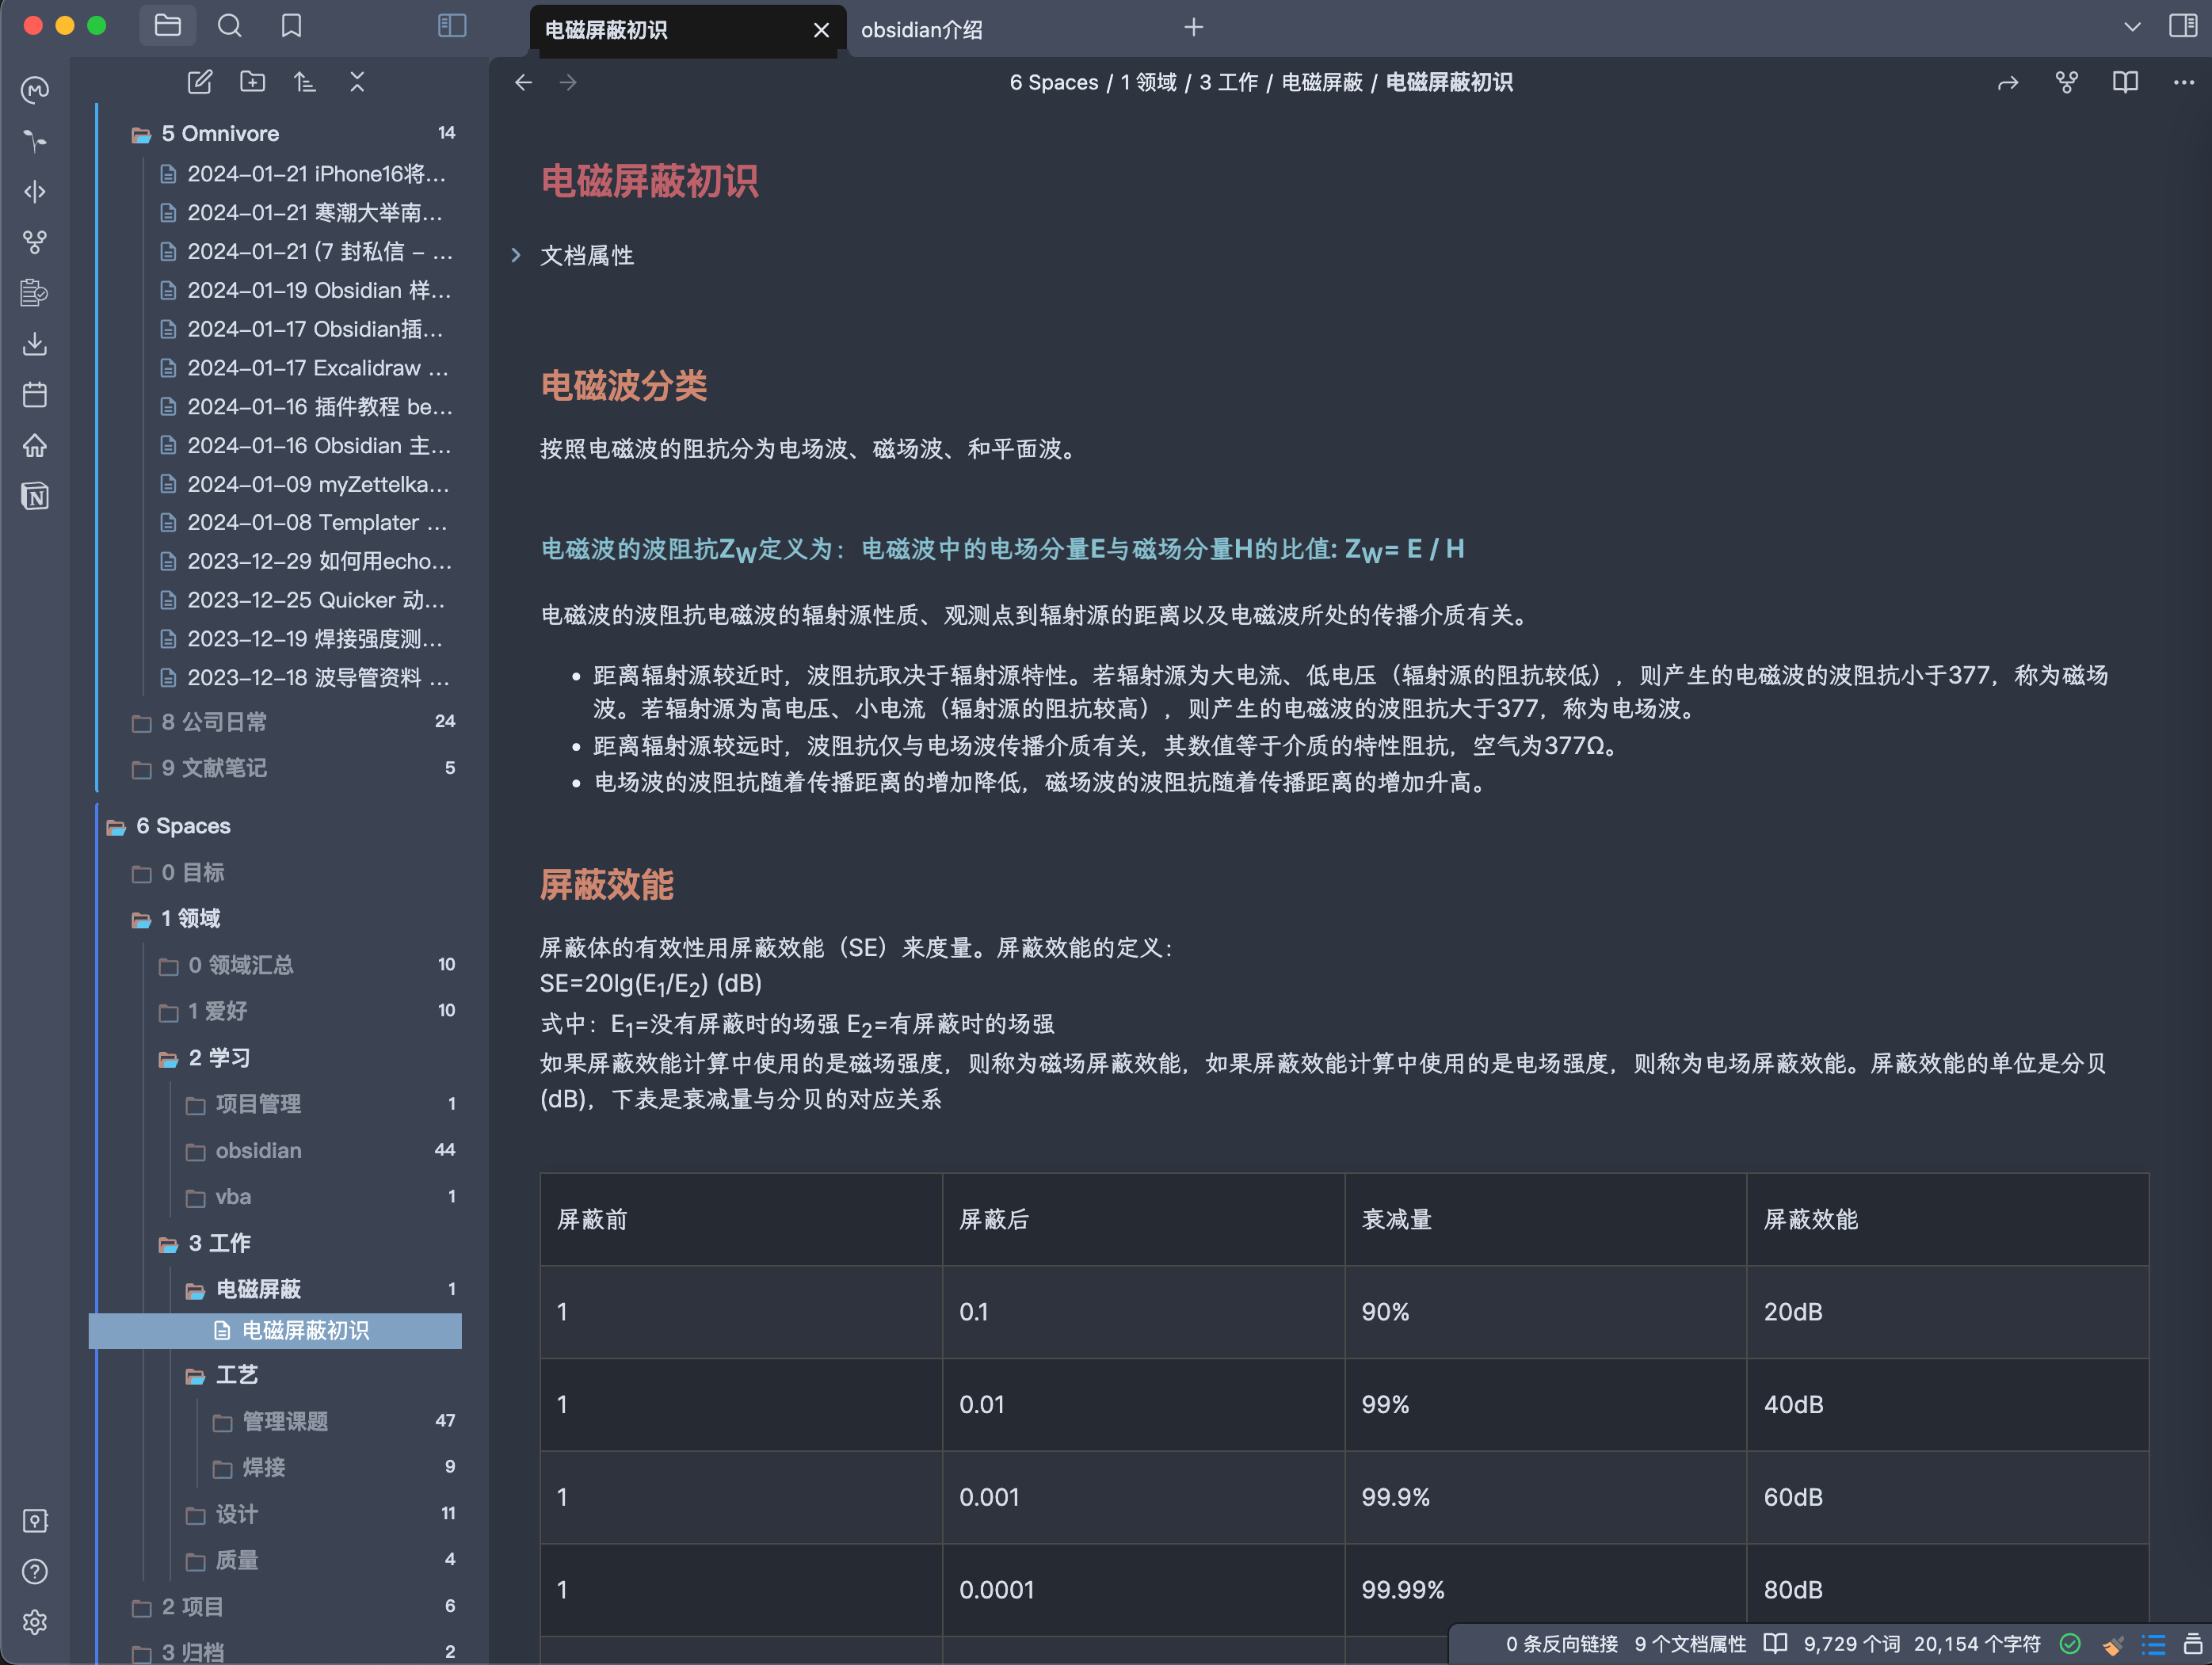Open note 2024-01-17 Excalidraw
2212x1665 pixels.
pos(307,368)
